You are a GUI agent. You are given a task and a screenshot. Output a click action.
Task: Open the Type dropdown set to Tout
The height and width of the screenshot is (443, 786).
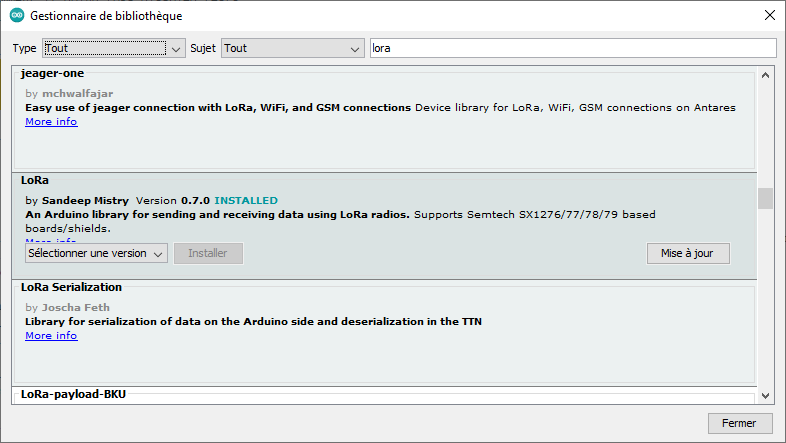(113, 48)
